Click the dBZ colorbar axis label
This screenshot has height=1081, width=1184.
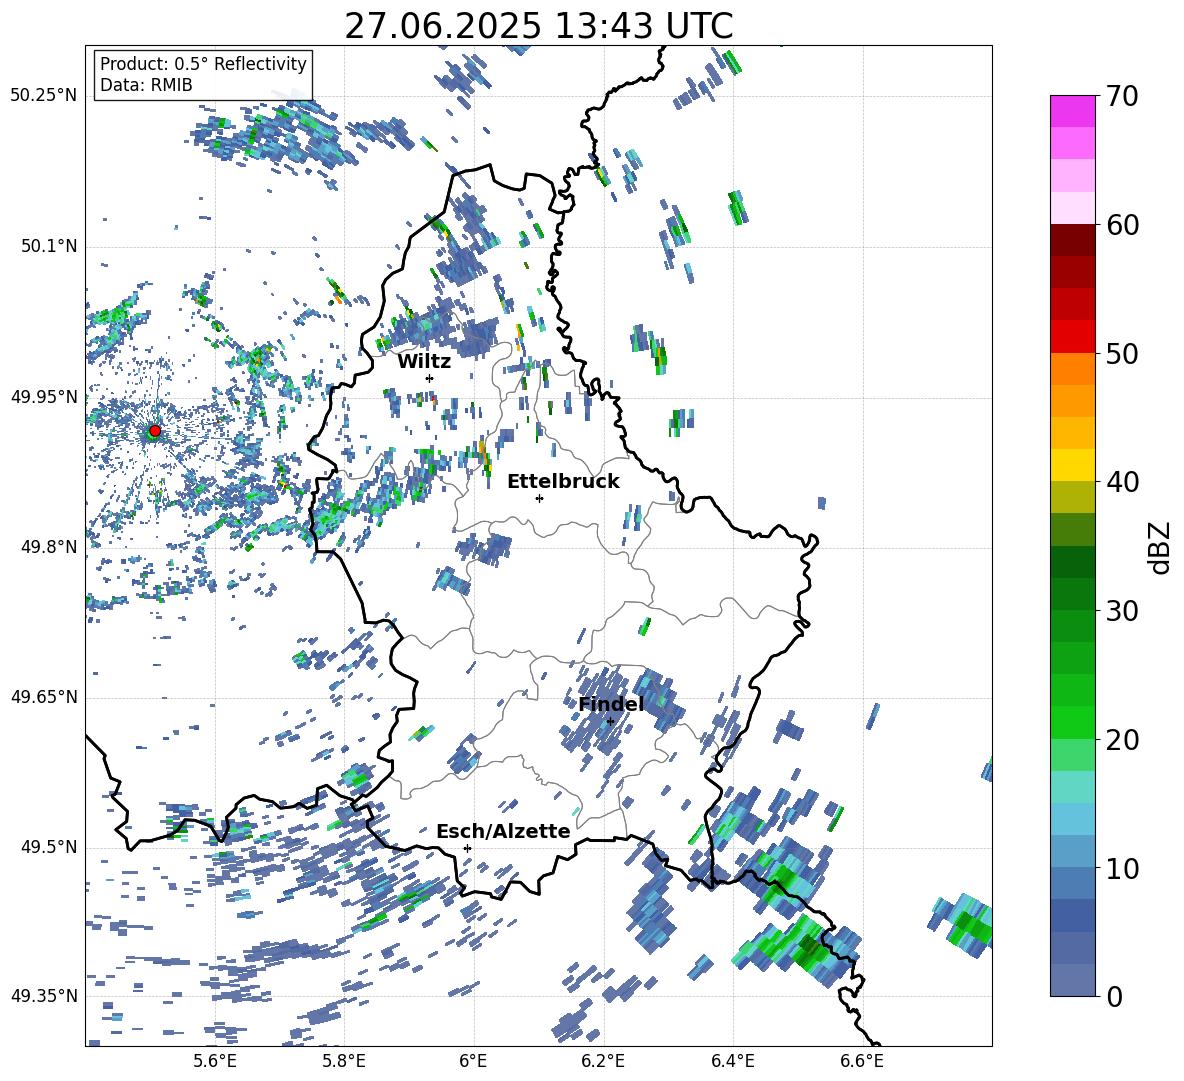pyautogui.click(x=1161, y=547)
